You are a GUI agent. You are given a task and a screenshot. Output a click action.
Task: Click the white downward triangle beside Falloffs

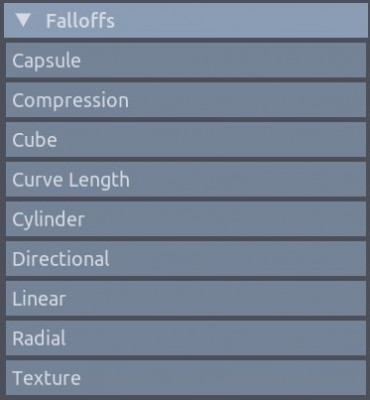(23, 21)
